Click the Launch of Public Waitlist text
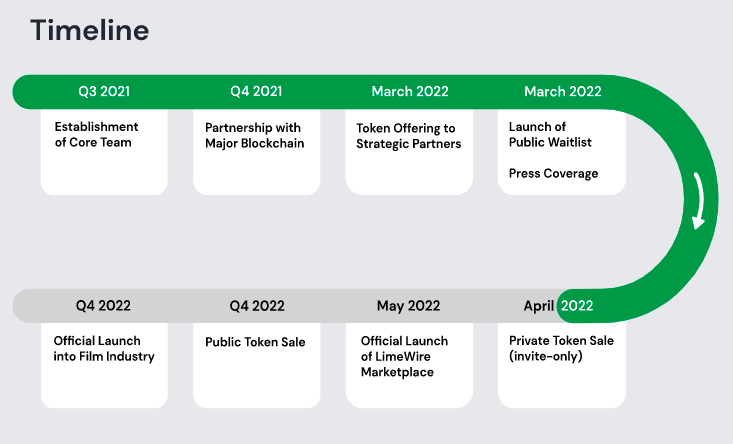 point(550,134)
